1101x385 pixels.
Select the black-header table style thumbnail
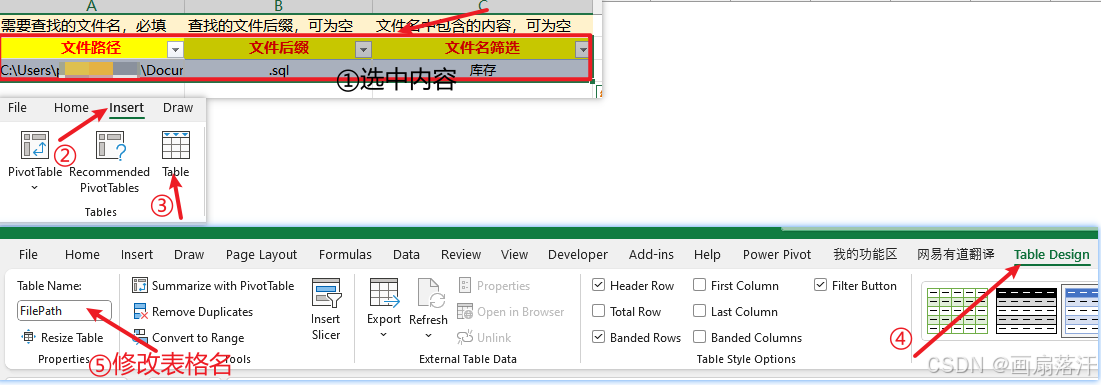1027,310
